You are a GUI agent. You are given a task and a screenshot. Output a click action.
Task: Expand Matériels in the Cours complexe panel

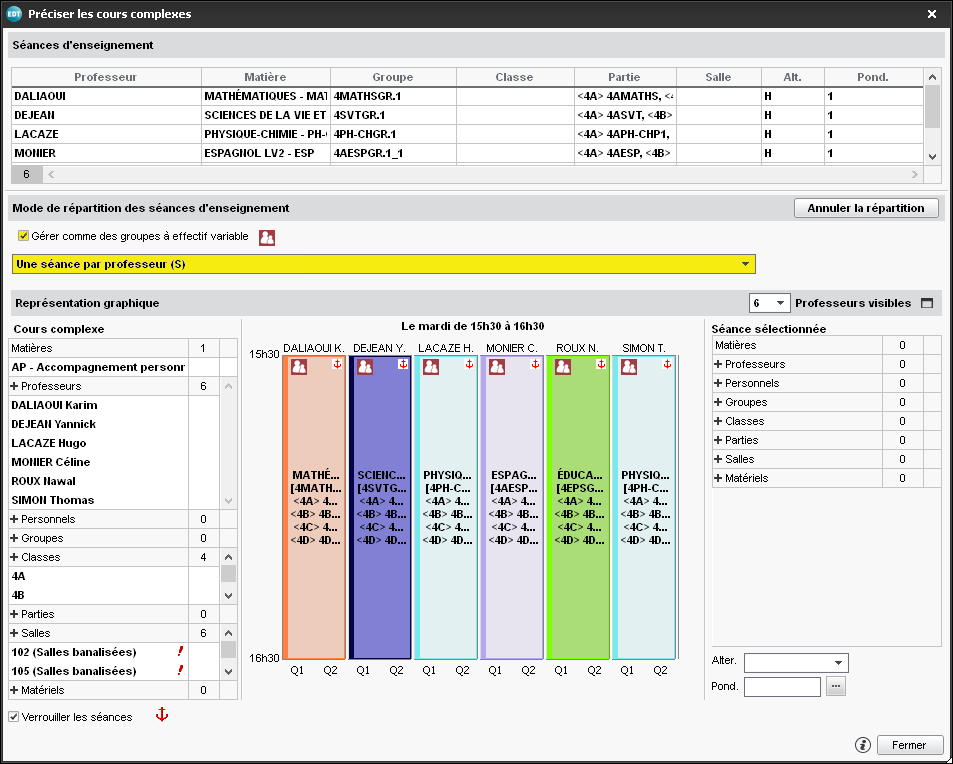(x=15, y=690)
